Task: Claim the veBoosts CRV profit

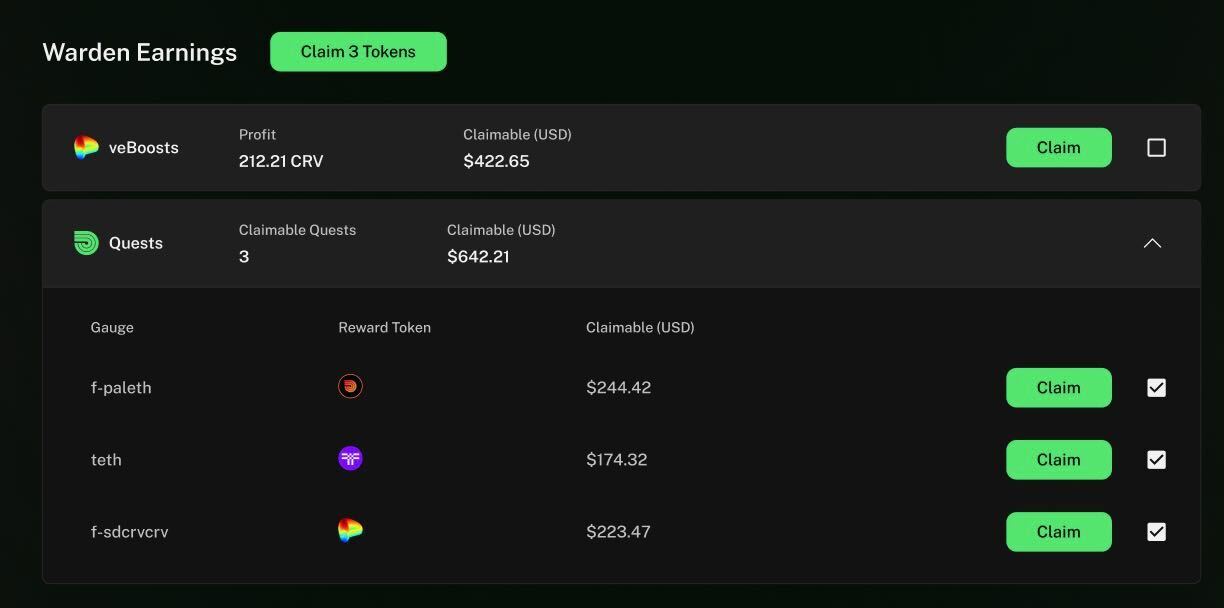Action: click(x=1058, y=148)
